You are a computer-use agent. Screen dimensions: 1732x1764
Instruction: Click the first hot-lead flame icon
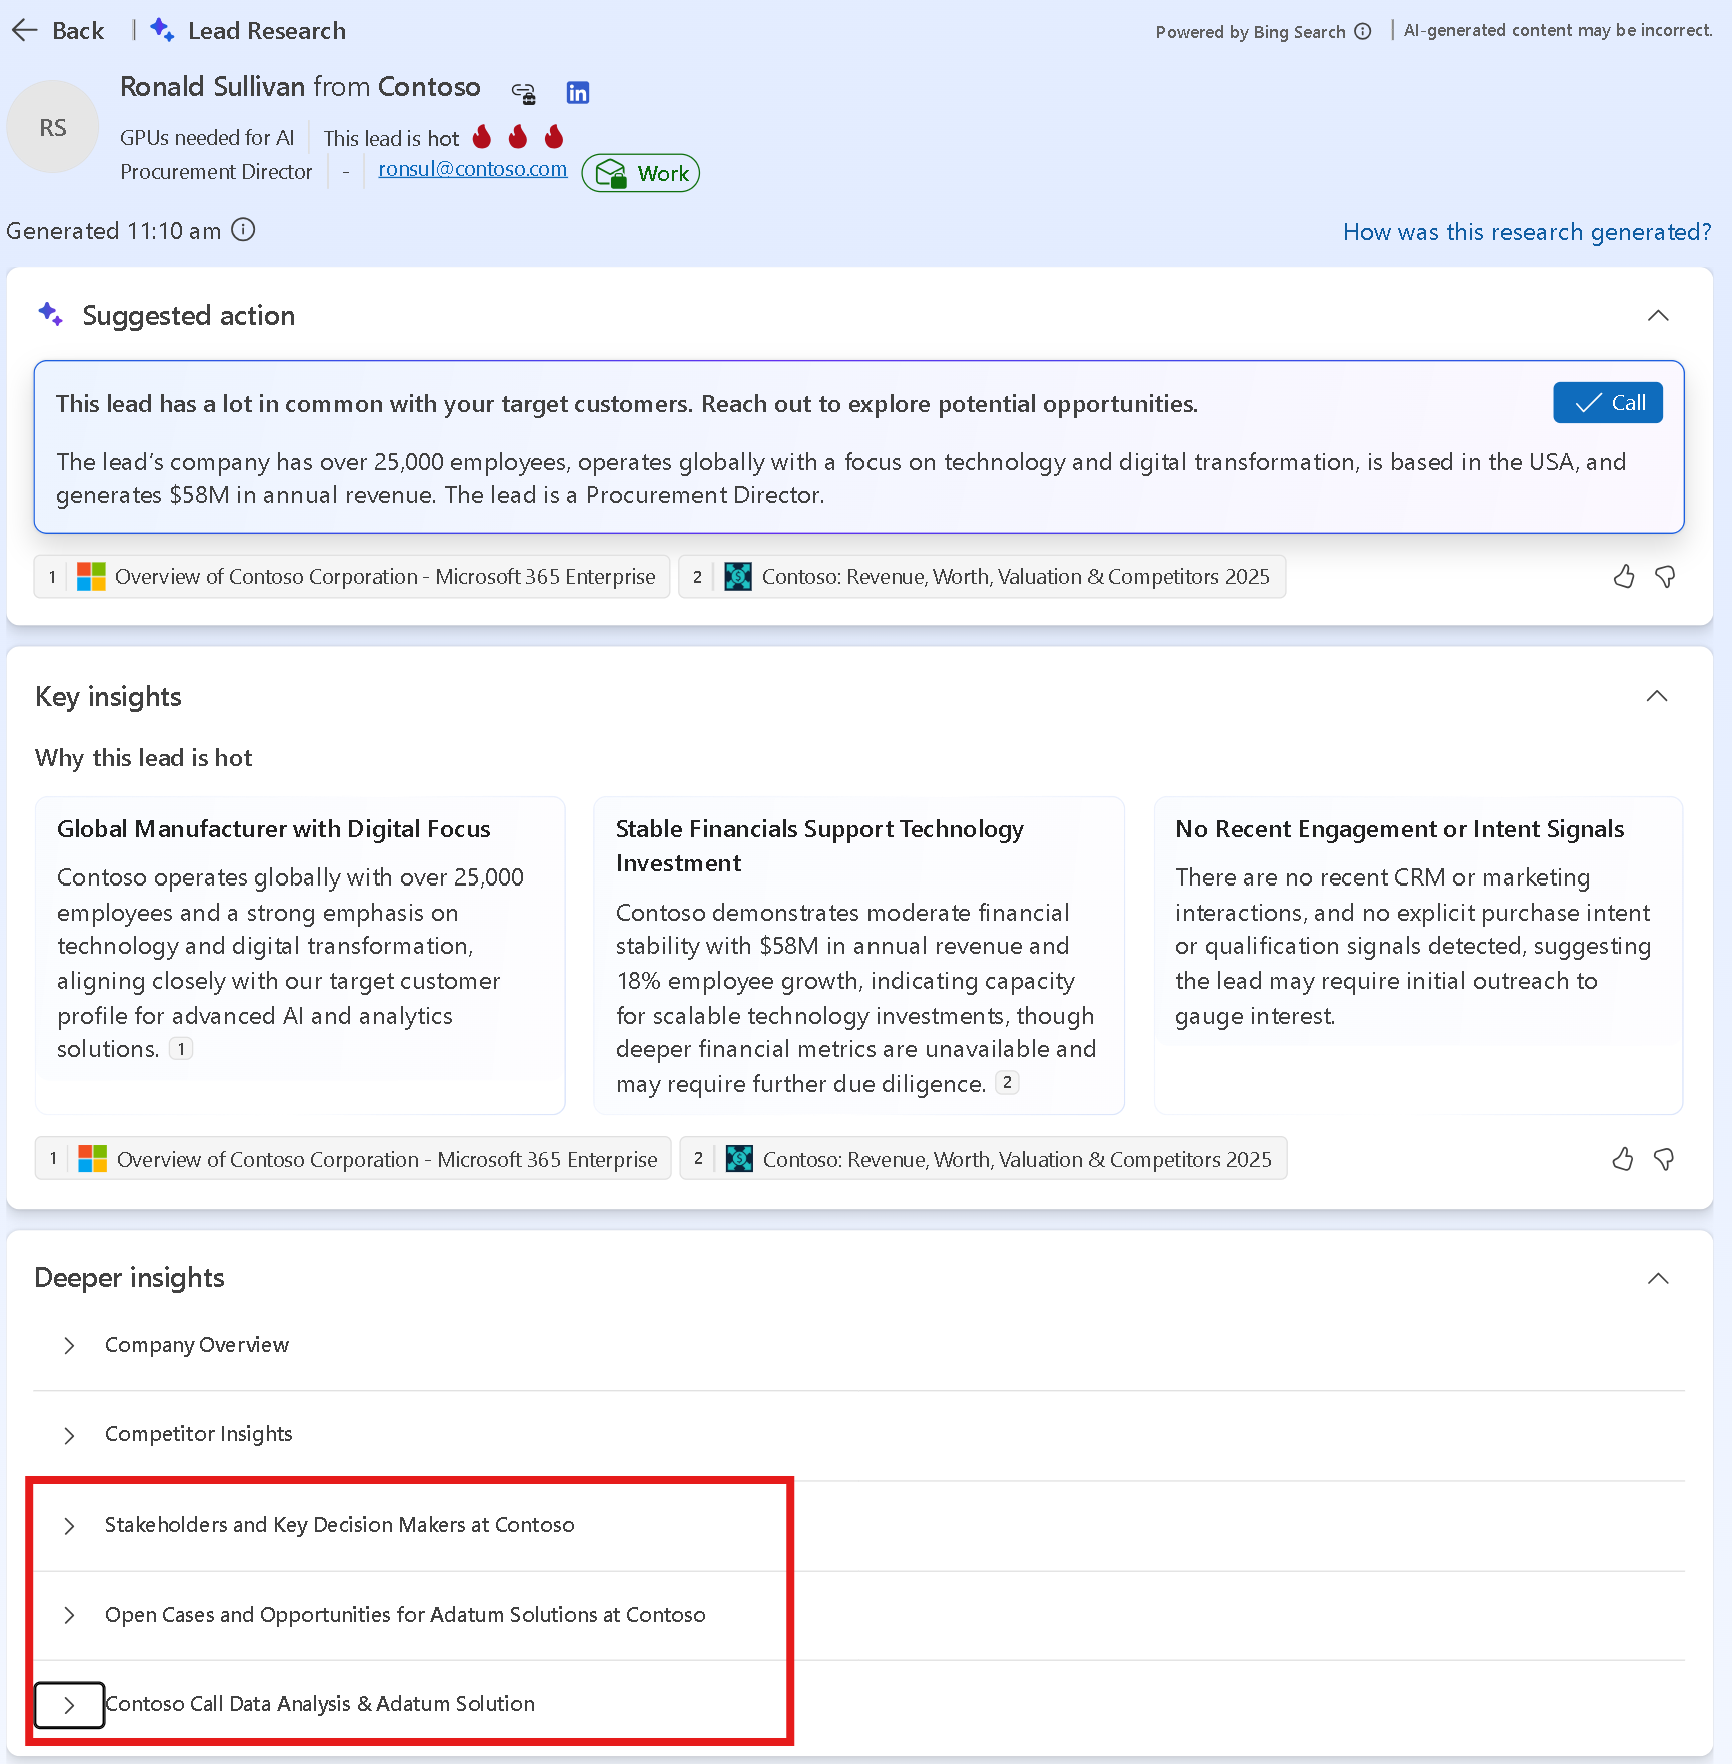tap(482, 136)
